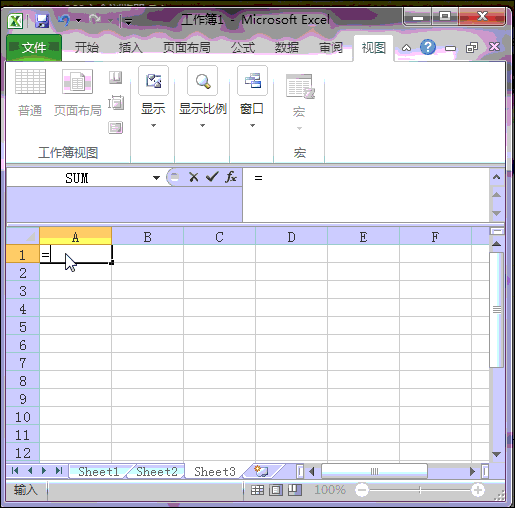Switch to Normal view in status bar

tap(257, 490)
